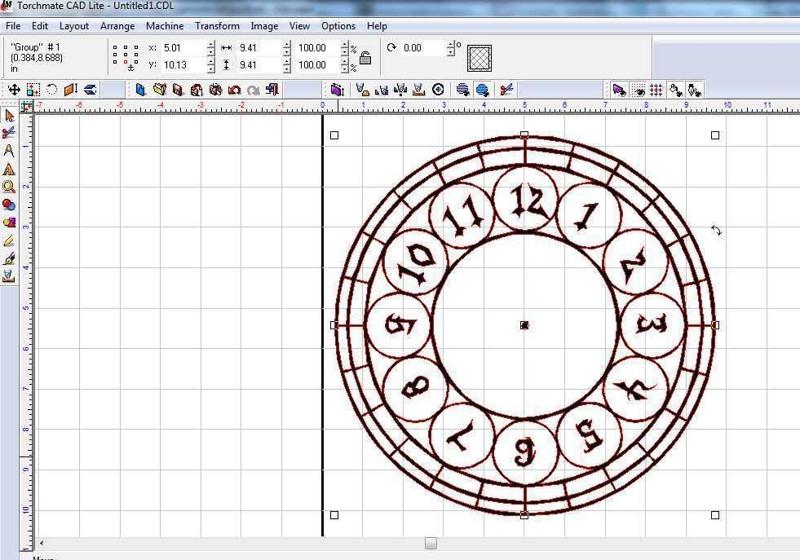
Task: Click the number 12 on the clock
Action: tap(529, 201)
